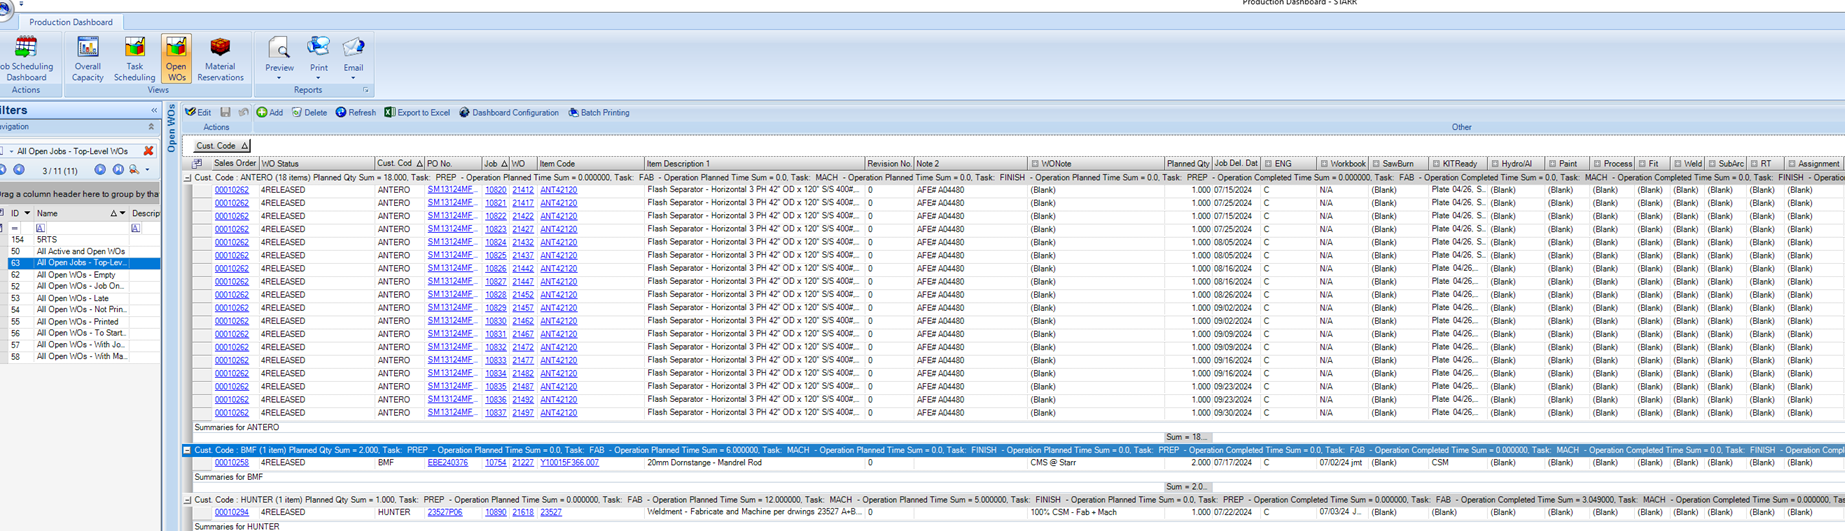
Task: Select filter All Open WOs - Printed
Action: click(x=77, y=322)
